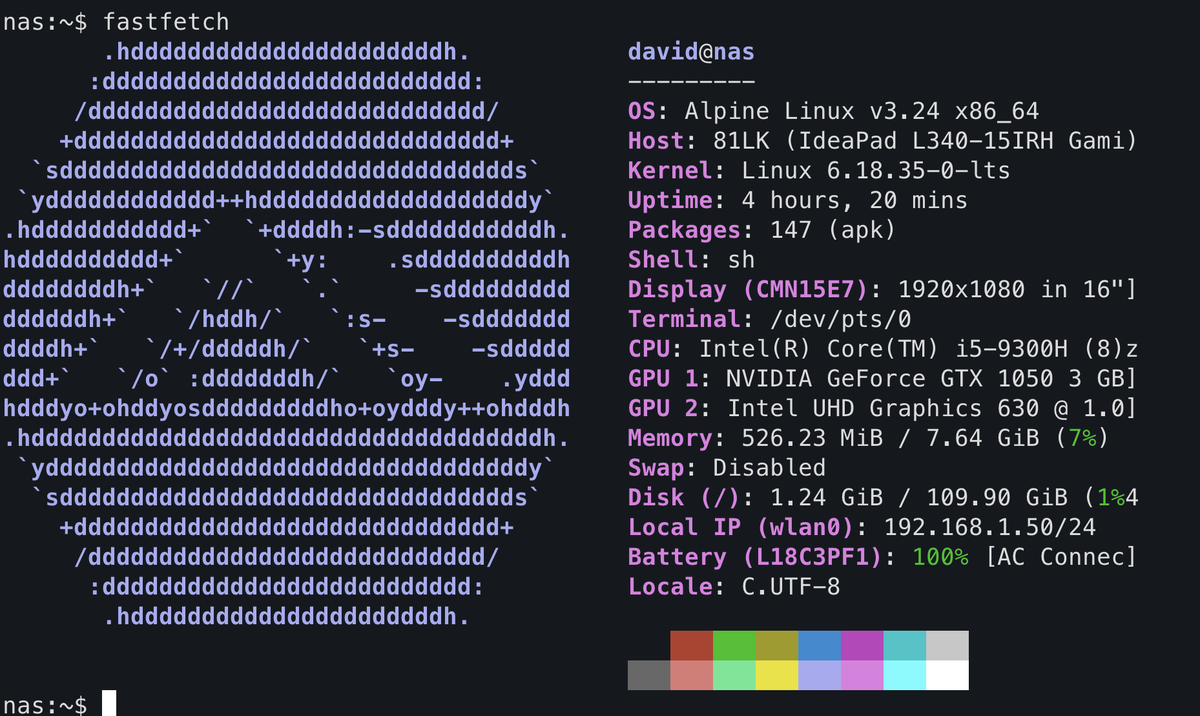Click the salmon pink color block
1200x716 pixels.
click(x=692, y=675)
